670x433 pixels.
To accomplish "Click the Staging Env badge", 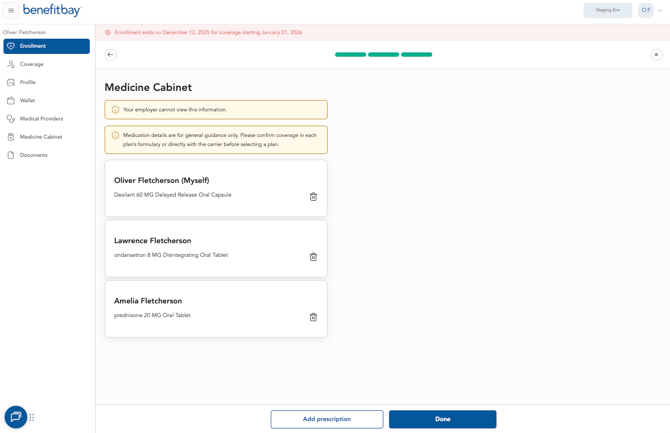I will coord(608,11).
